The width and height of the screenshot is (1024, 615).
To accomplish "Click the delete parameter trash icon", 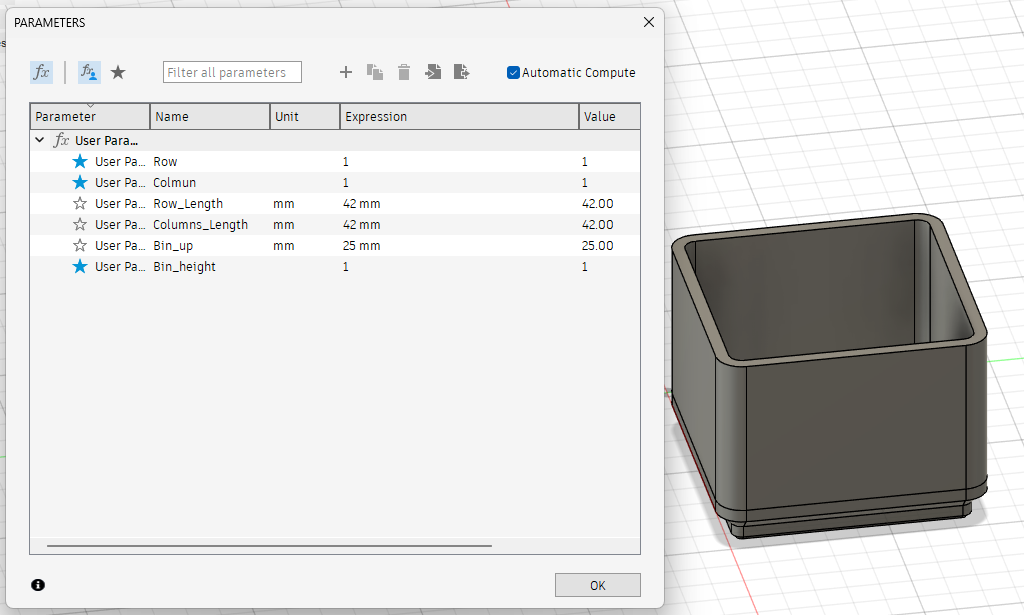I will click(x=404, y=72).
